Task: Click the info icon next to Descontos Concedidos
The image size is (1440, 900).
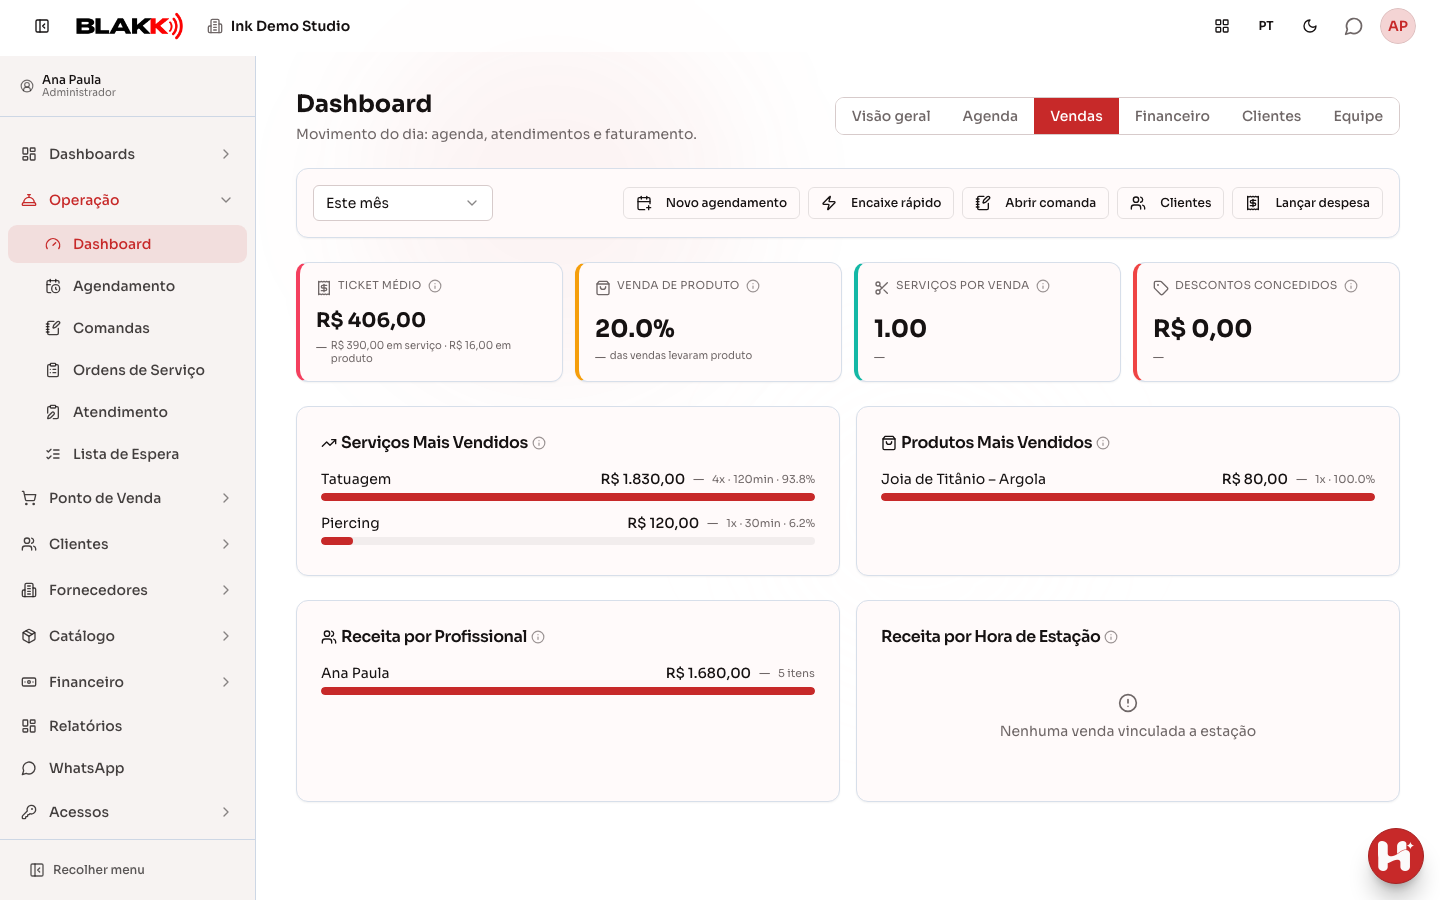Action: pyautogui.click(x=1351, y=286)
